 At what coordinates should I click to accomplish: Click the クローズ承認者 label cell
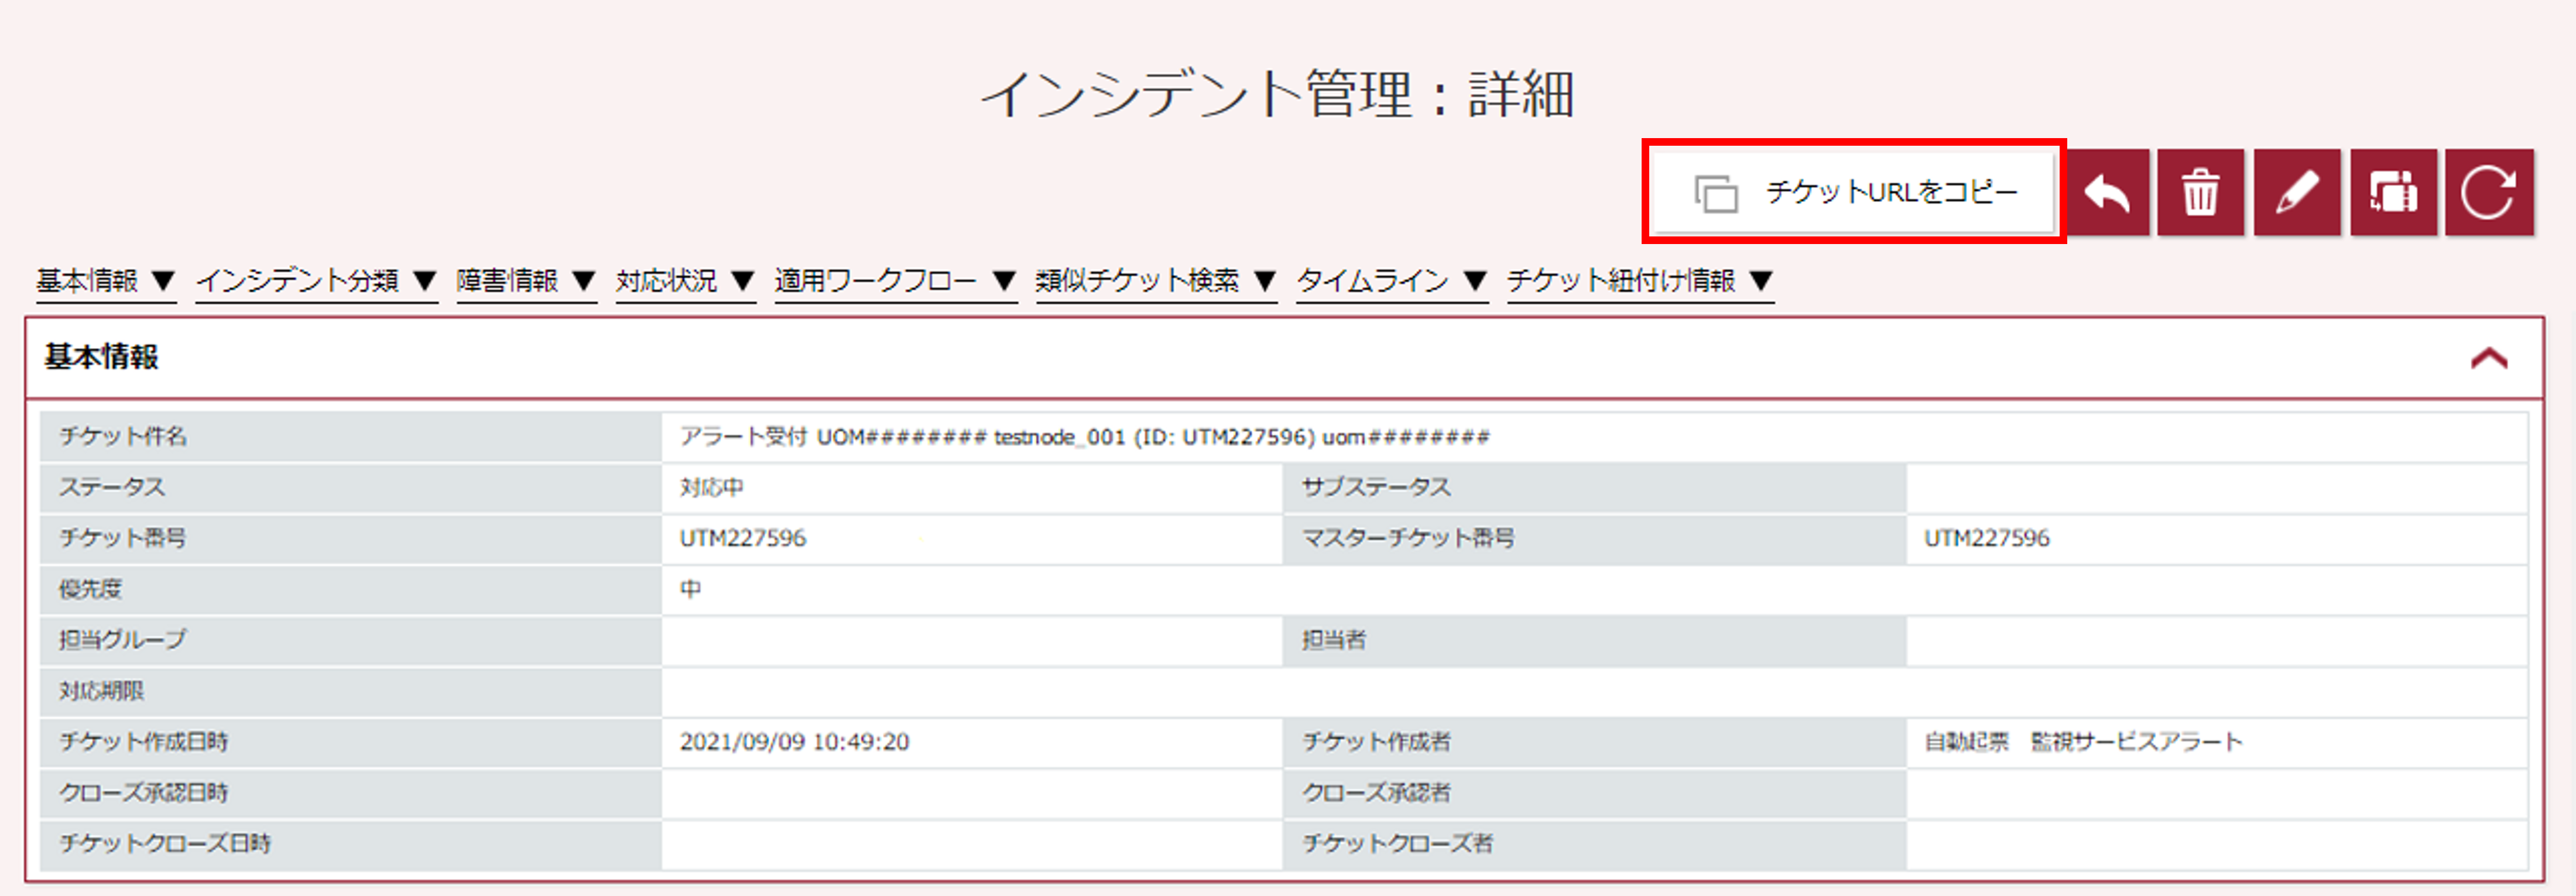(x=1595, y=793)
